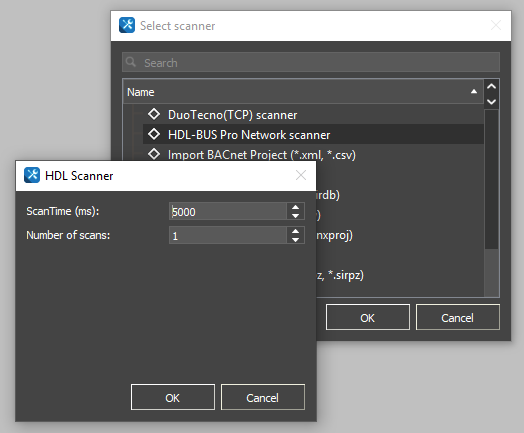Click the ScanTime (ms): label
524x433 pixels.
pos(62,211)
